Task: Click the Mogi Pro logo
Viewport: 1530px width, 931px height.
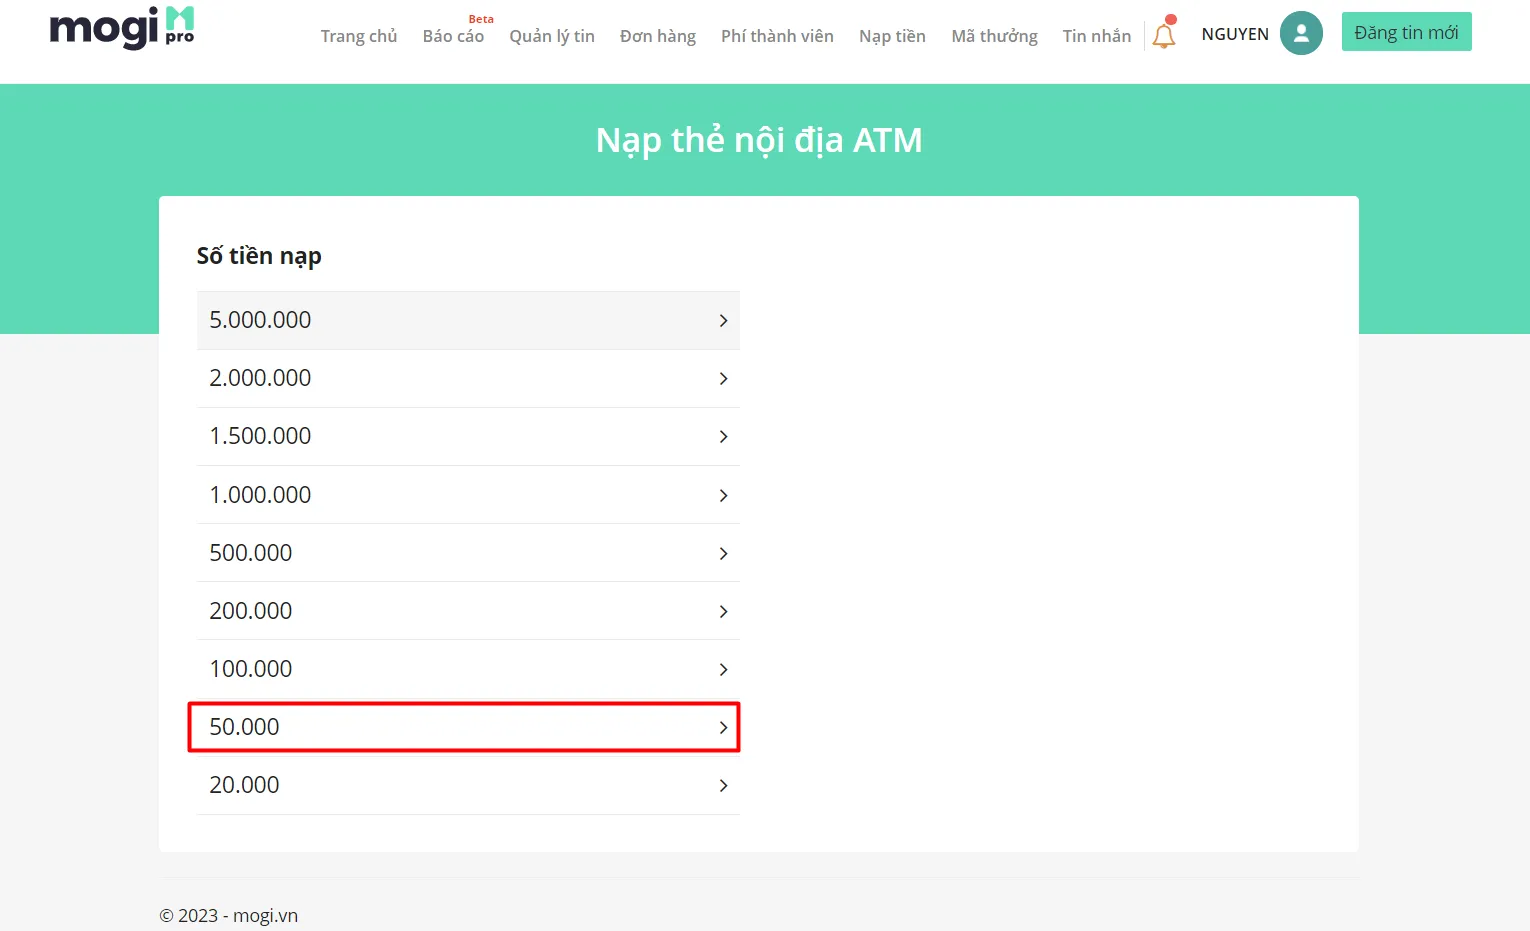Action: (122, 28)
